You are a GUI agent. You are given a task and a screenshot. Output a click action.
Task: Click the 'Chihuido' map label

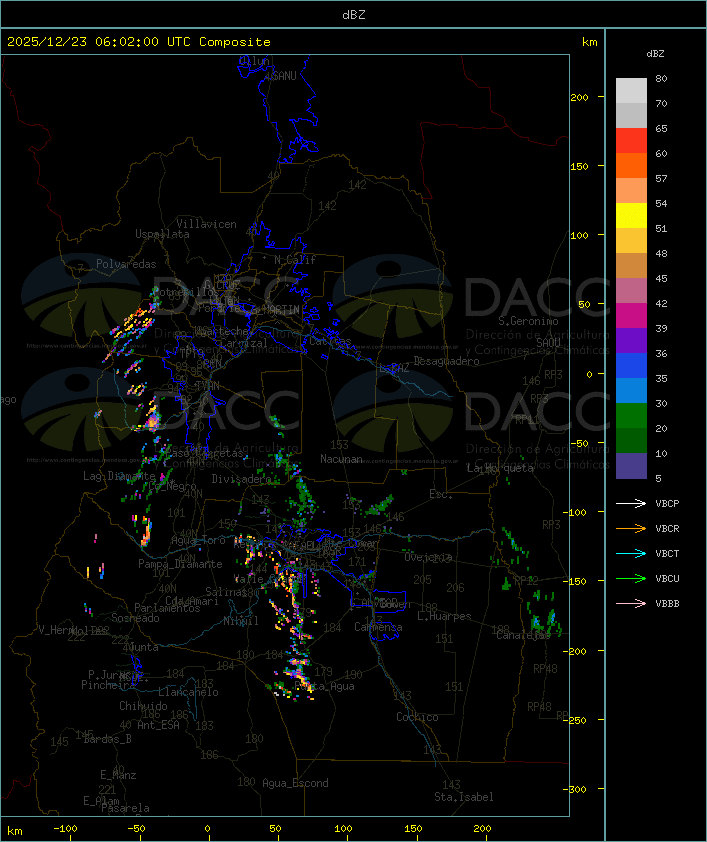tap(143, 706)
